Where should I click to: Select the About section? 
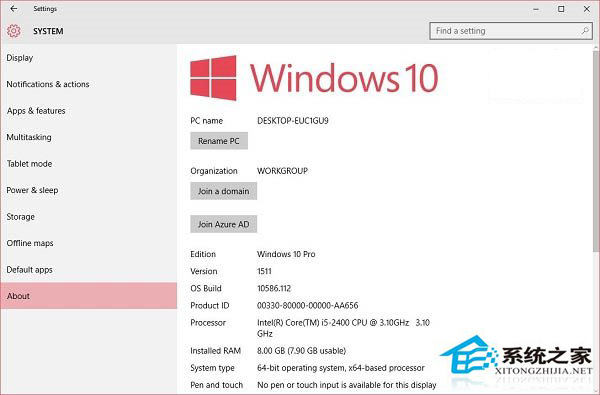point(89,296)
